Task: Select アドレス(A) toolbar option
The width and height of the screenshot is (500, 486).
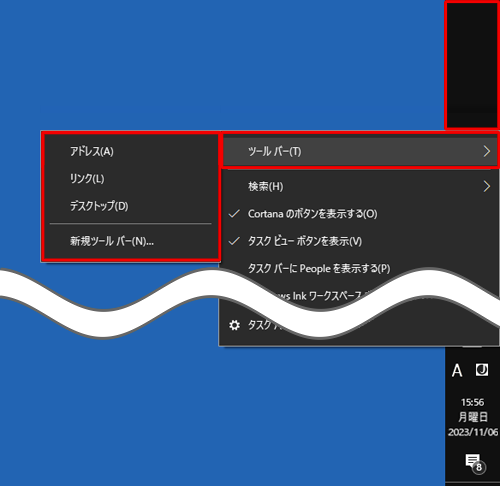Action: point(131,152)
